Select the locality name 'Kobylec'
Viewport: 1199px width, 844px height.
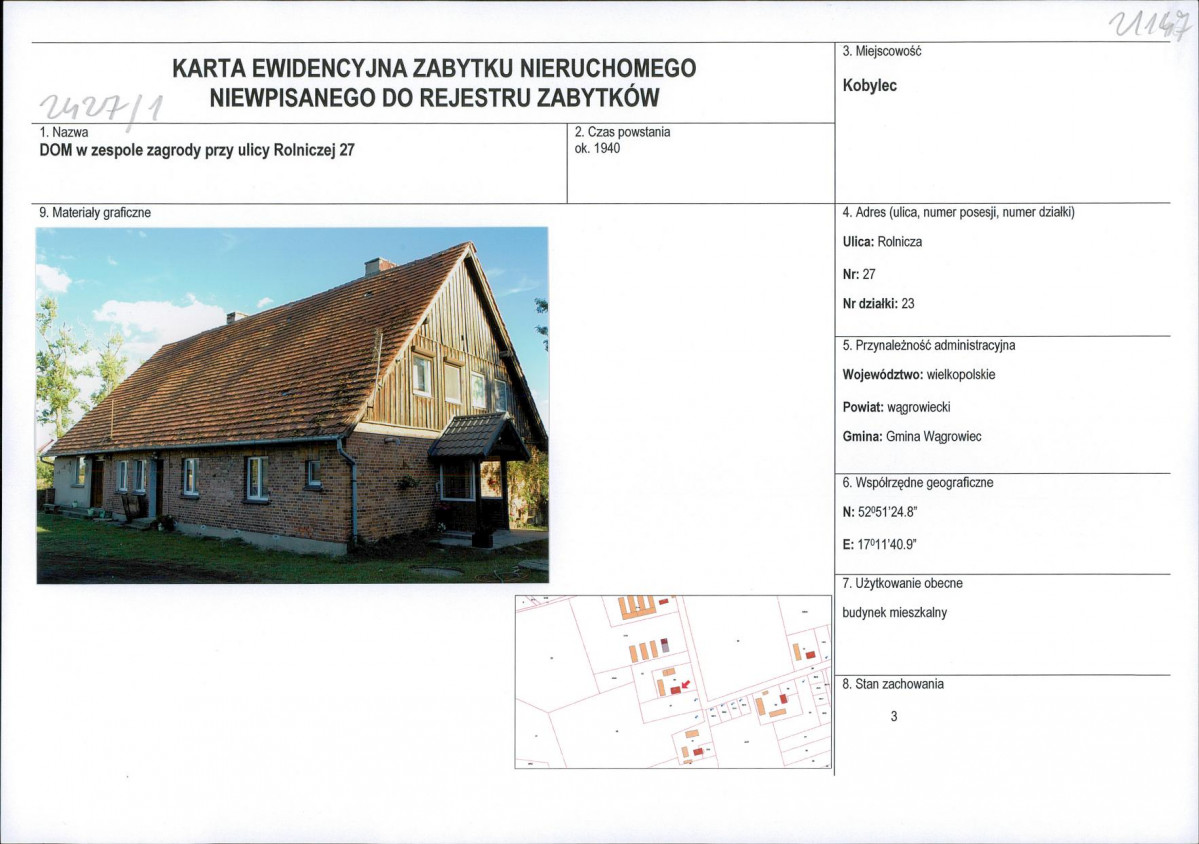869,86
